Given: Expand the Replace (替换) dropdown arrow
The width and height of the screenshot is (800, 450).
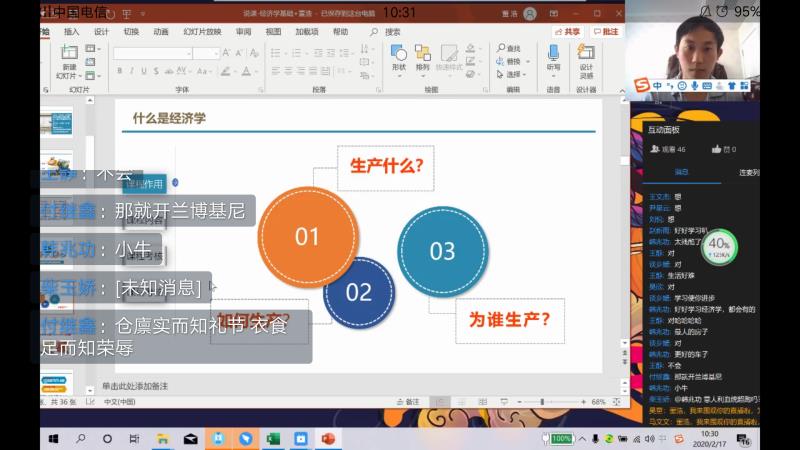Looking at the screenshot, I should (527, 61).
